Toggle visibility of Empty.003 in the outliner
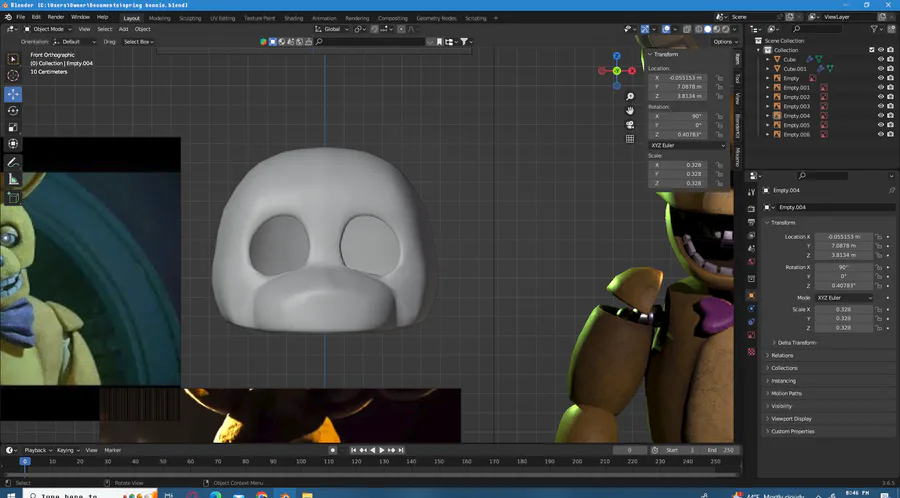Viewport: 900px width, 498px height. 881,106
